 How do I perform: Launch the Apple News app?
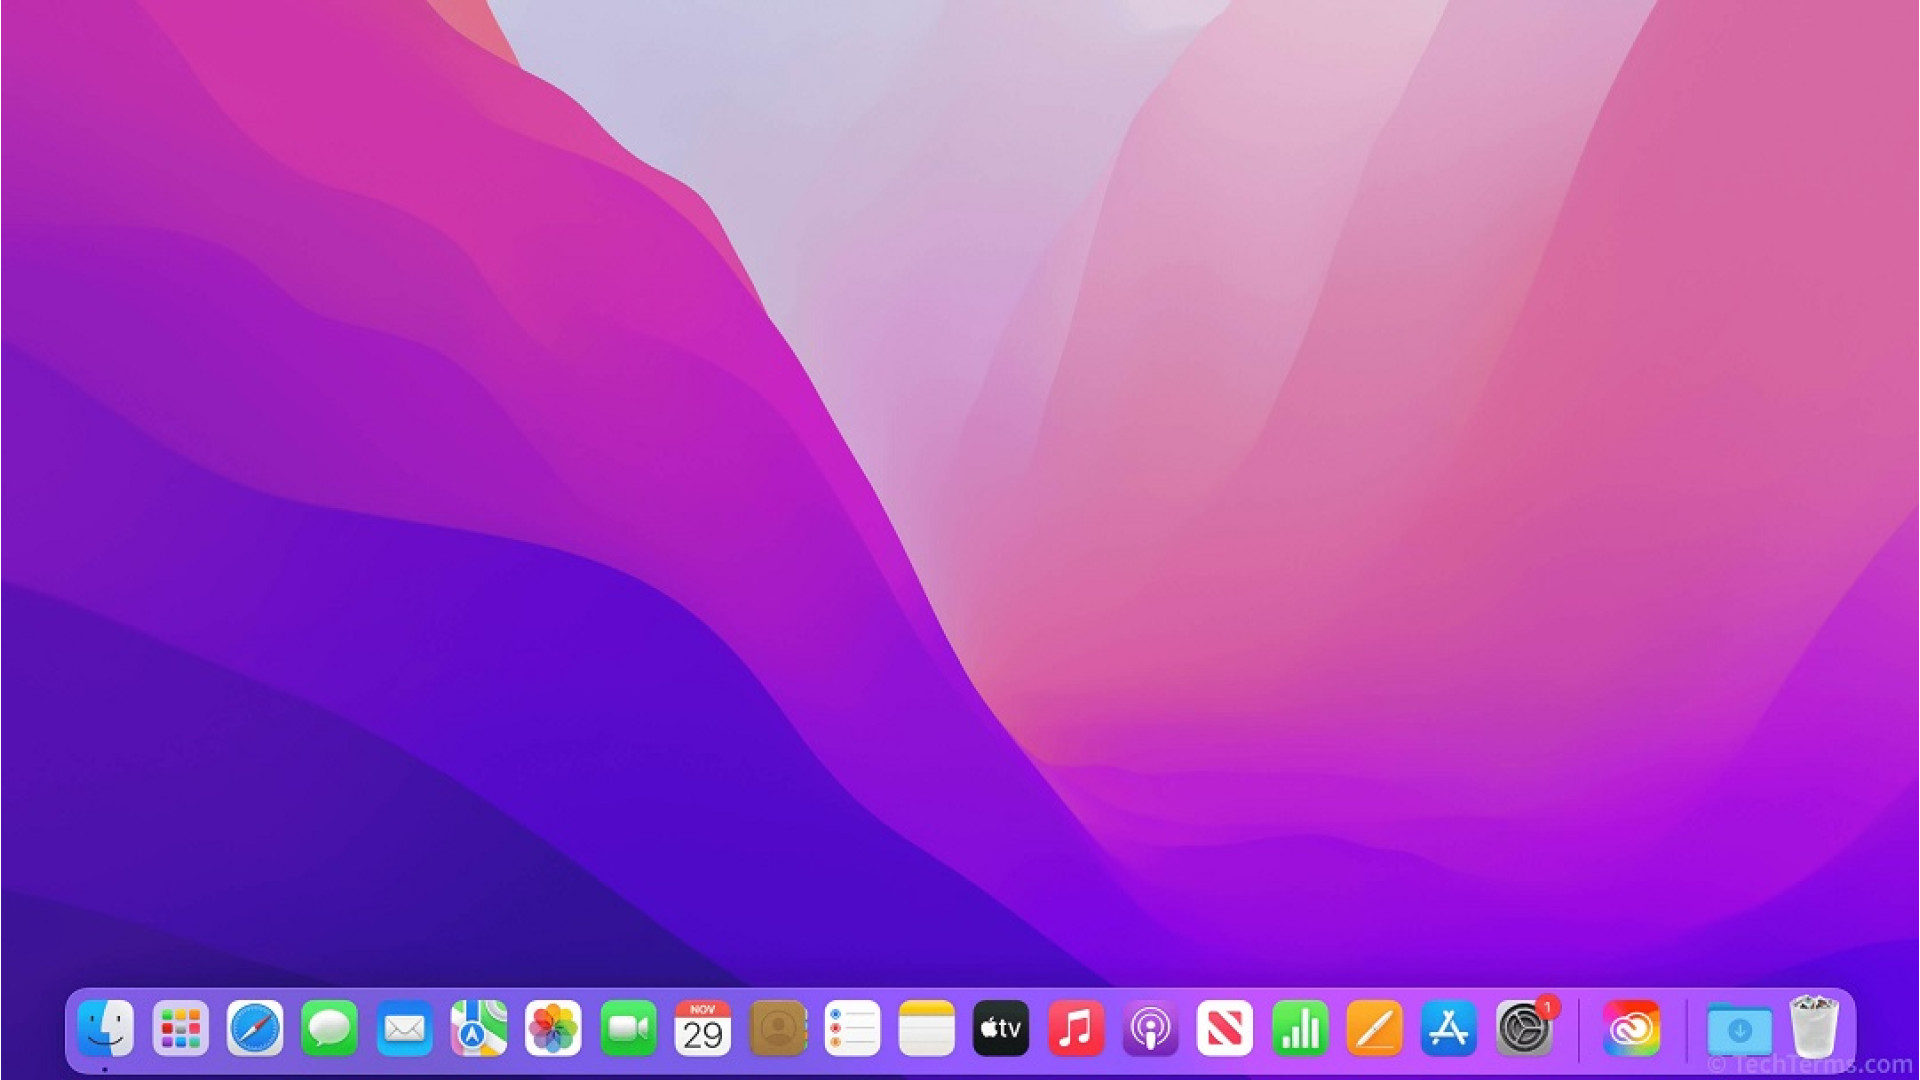tap(1225, 1028)
